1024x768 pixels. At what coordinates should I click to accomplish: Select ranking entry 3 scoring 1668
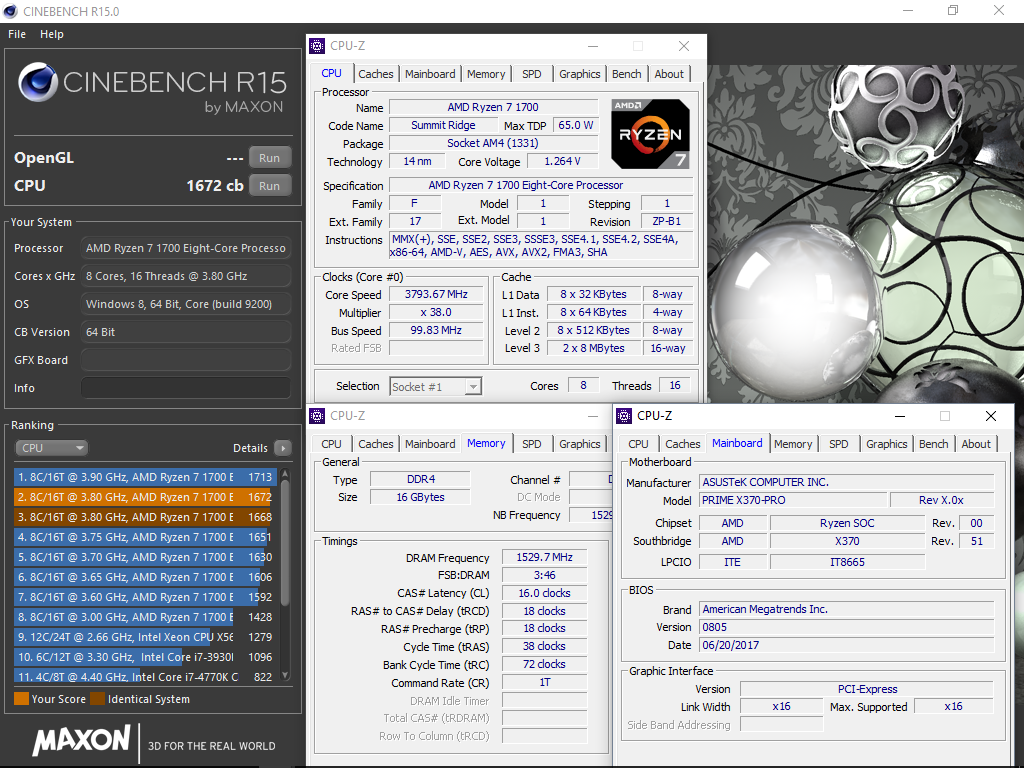tap(145, 517)
